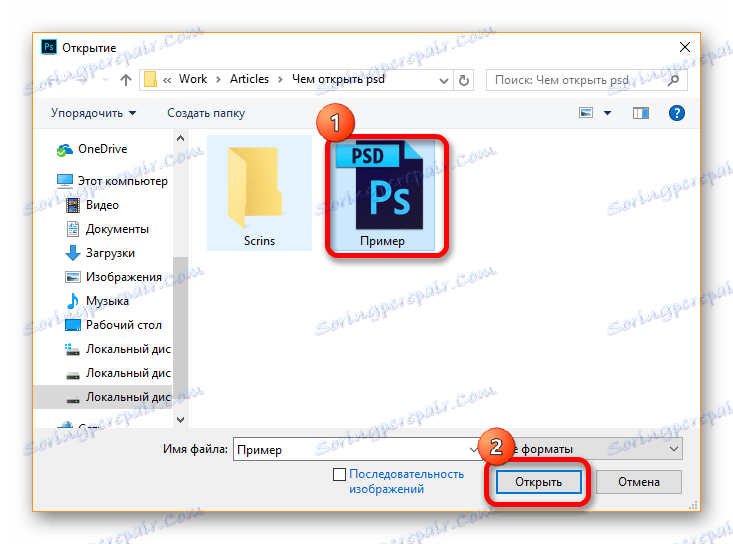
Task: Click Создать папку to create a folder
Action: 206,113
